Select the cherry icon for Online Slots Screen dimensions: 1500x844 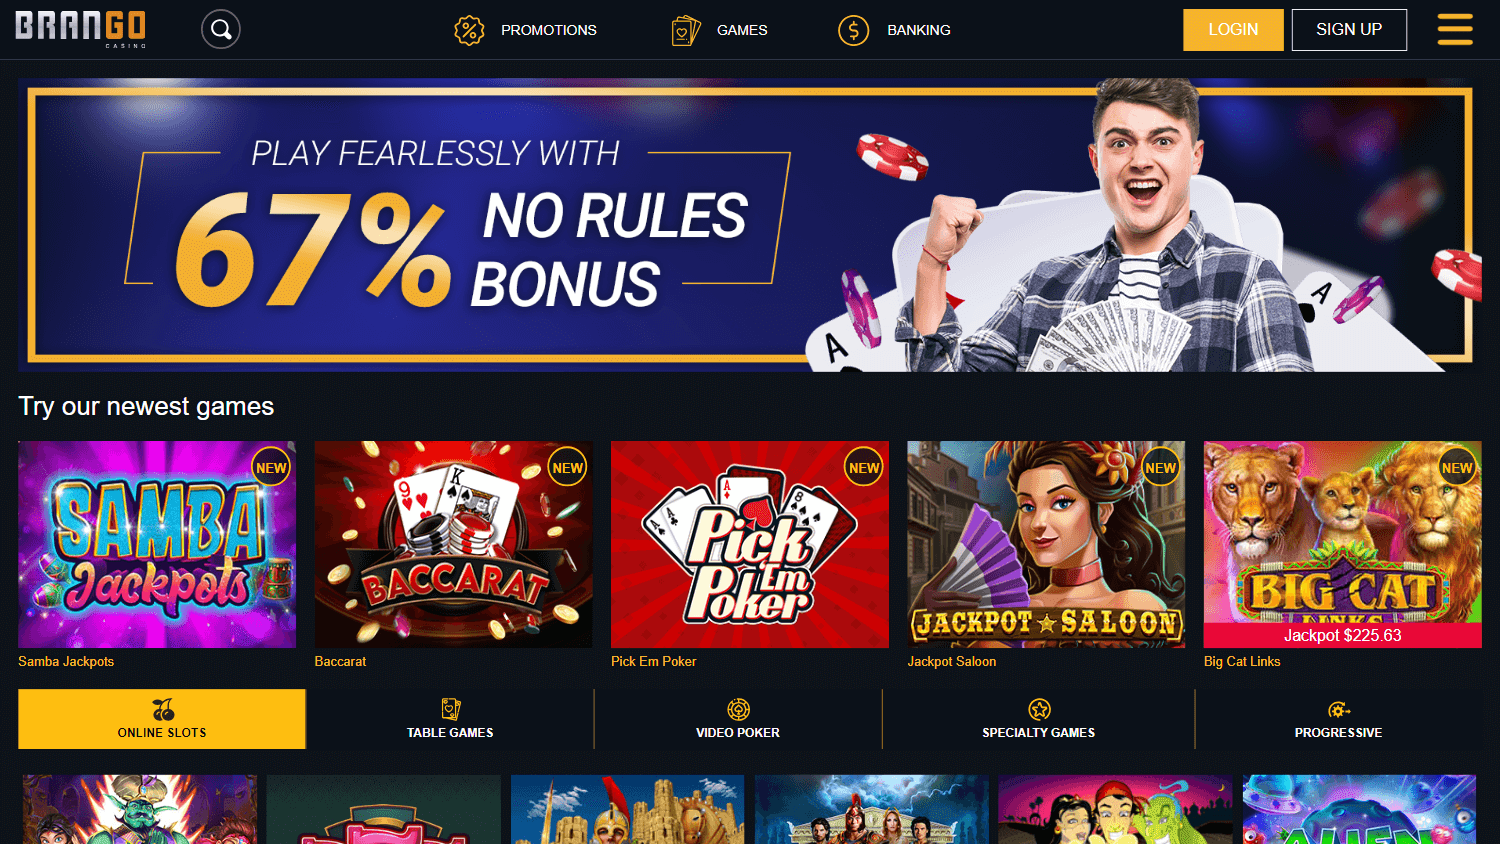163,710
